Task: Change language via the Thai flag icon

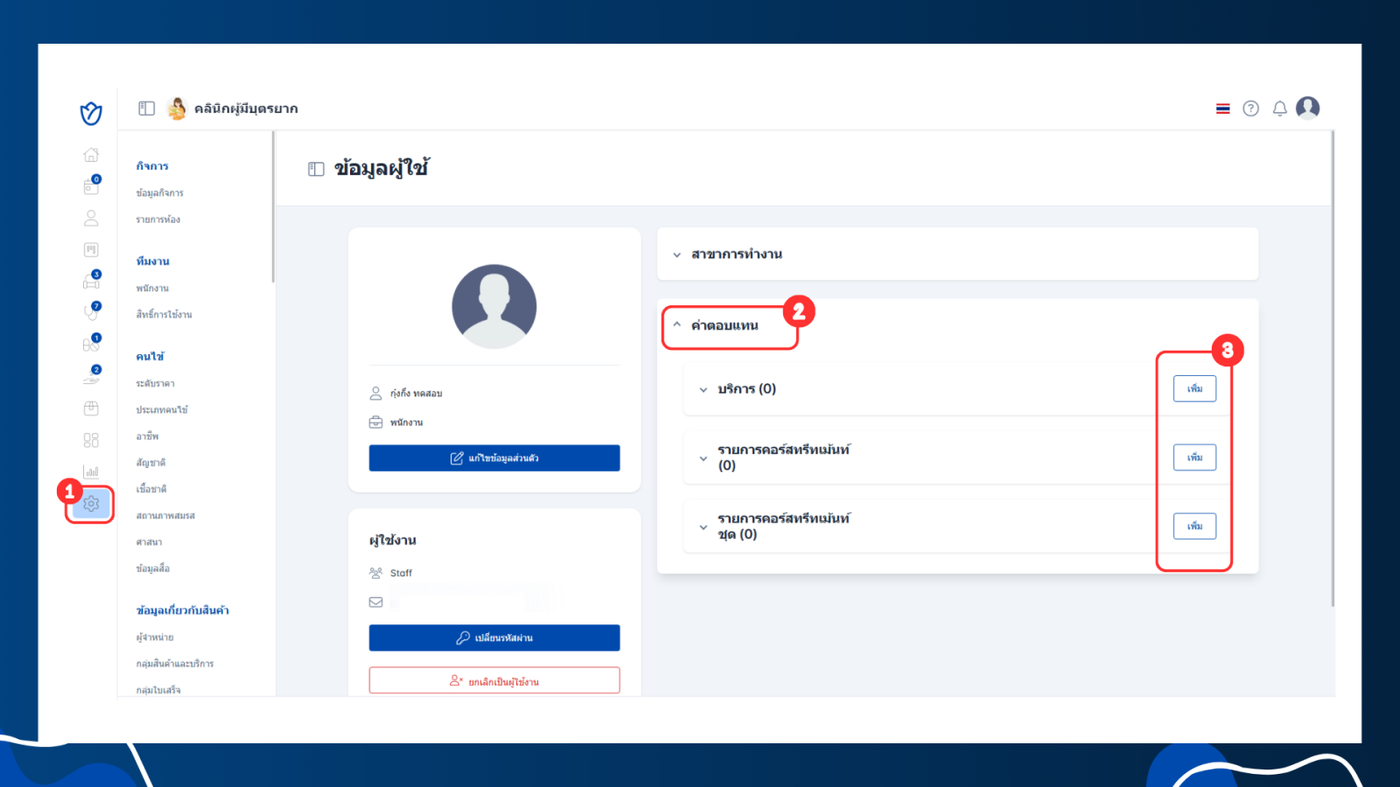Action: (x=1223, y=108)
